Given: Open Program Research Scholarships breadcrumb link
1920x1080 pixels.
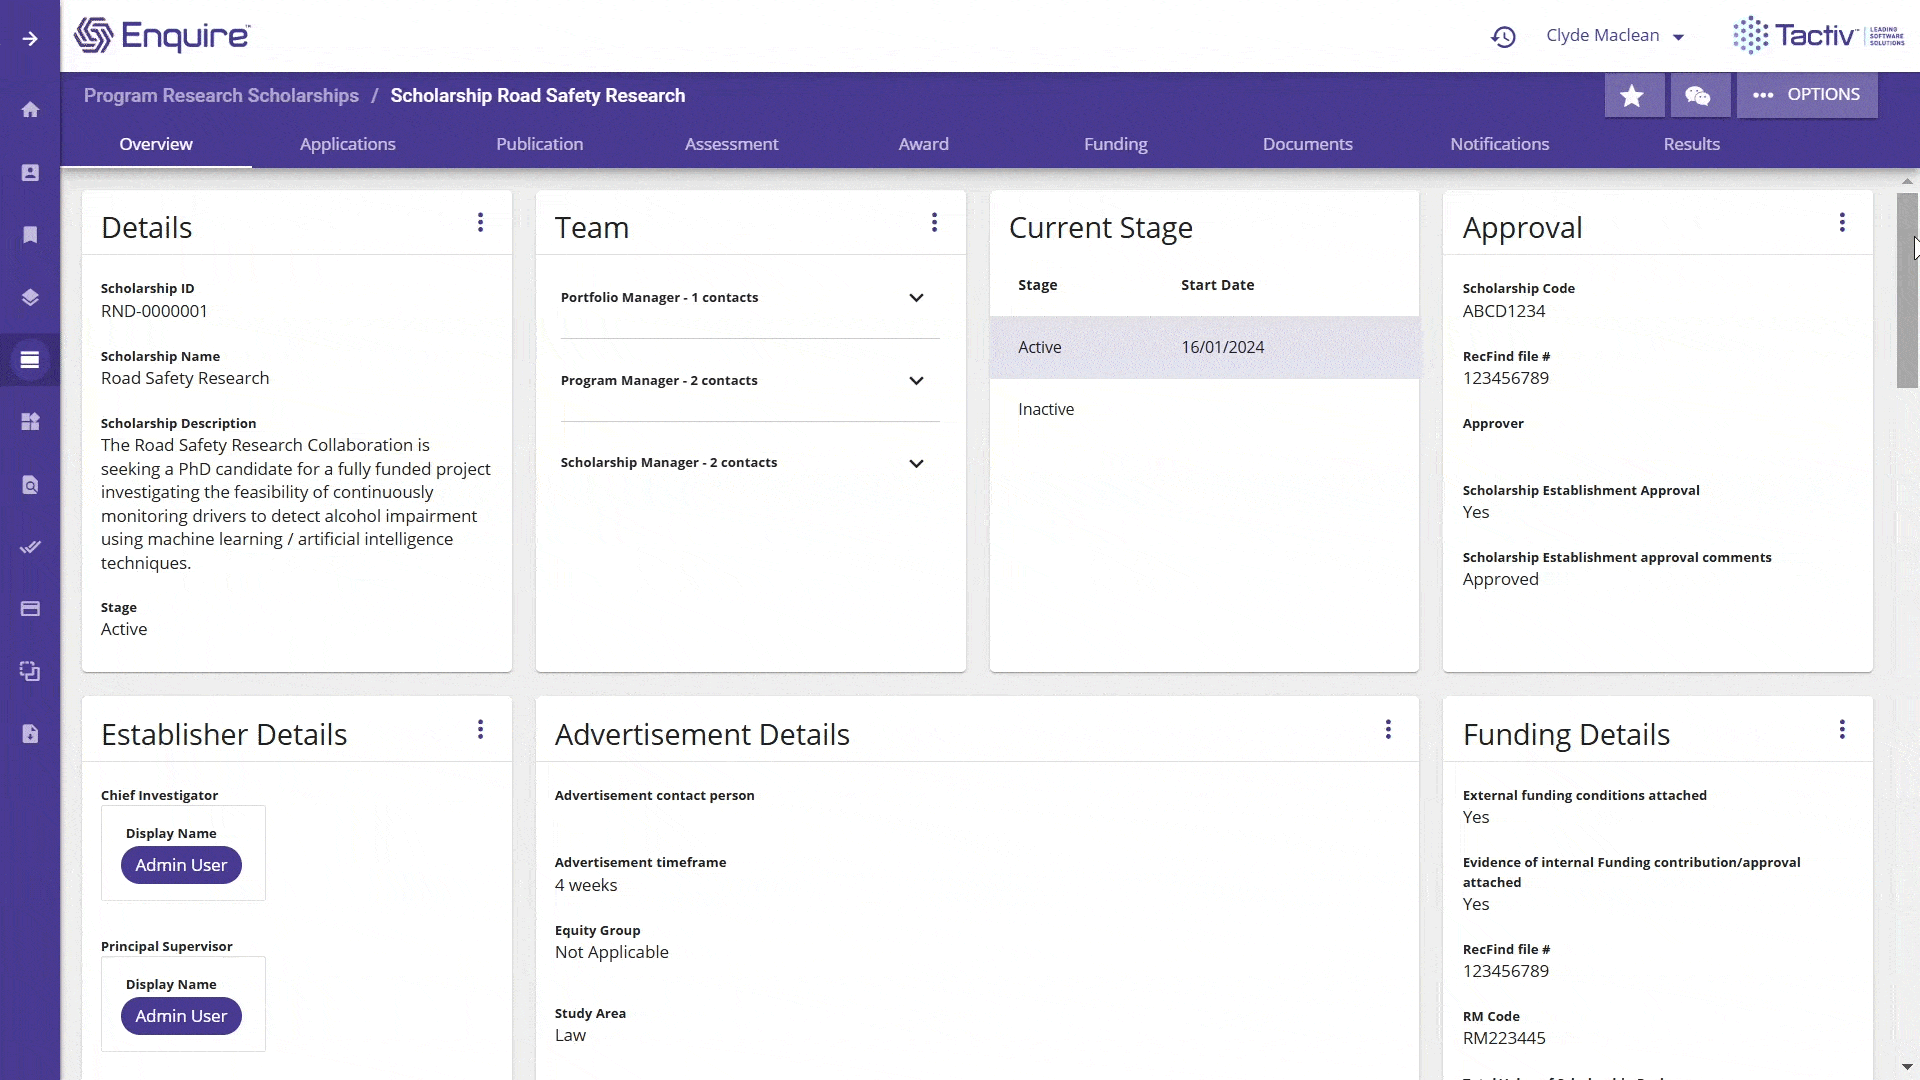Looking at the screenshot, I should pyautogui.click(x=221, y=96).
